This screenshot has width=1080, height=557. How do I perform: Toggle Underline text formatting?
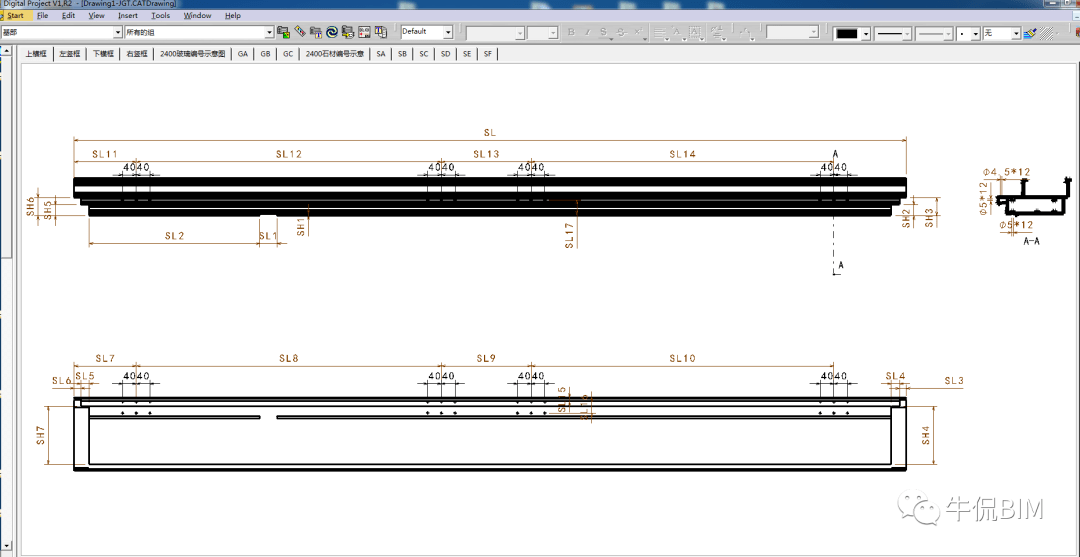point(603,32)
